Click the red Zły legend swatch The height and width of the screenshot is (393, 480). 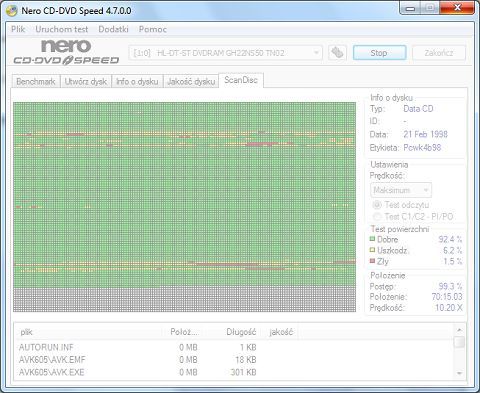(x=373, y=261)
